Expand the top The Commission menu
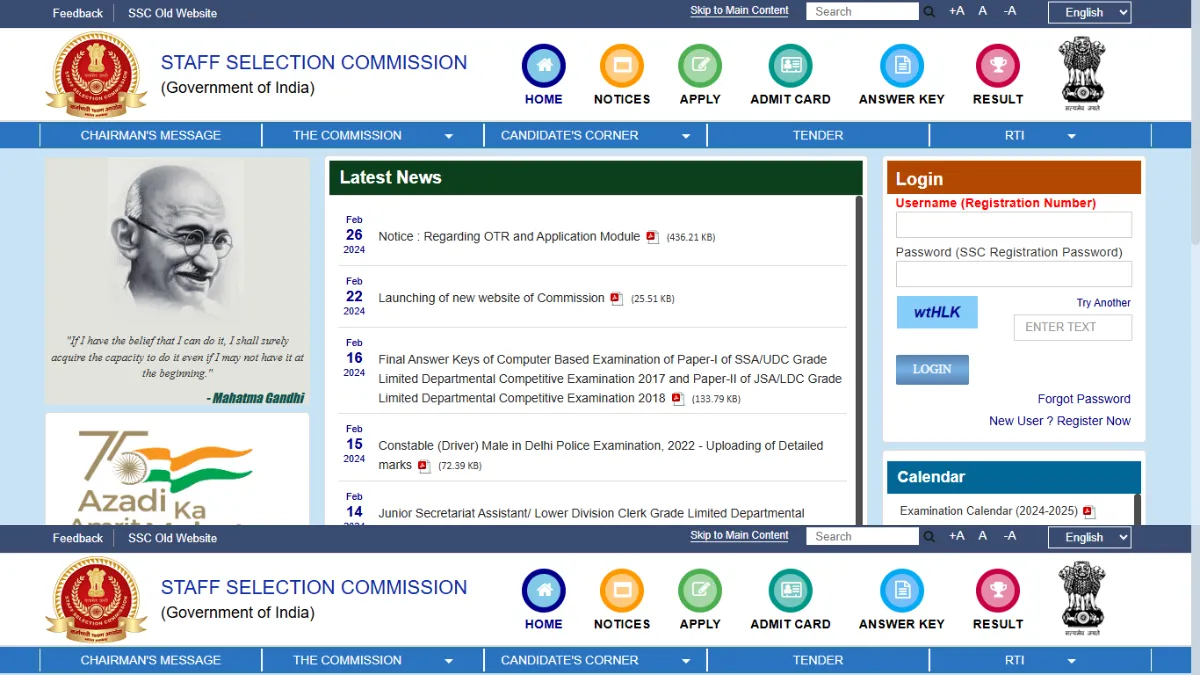The width and height of the screenshot is (1200, 675). 373,135
